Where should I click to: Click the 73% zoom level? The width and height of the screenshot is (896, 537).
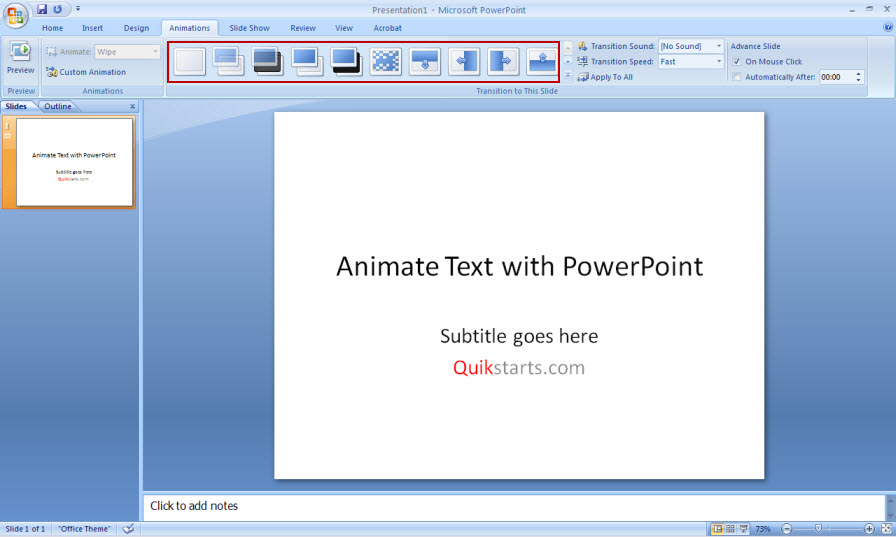click(763, 529)
